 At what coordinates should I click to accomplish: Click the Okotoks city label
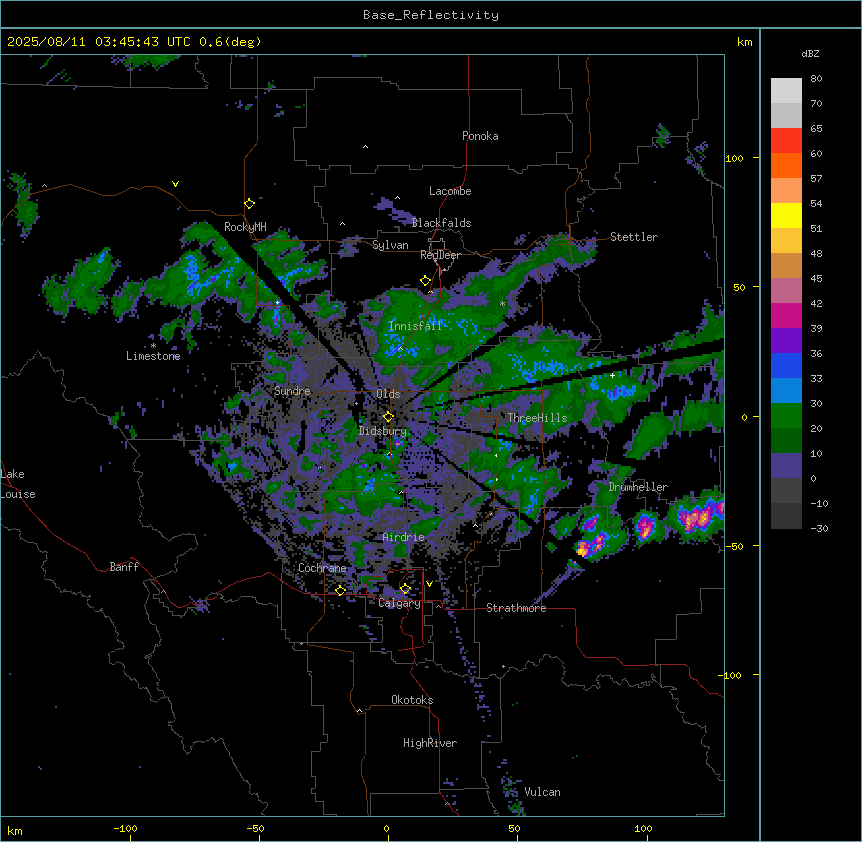[412, 700]
